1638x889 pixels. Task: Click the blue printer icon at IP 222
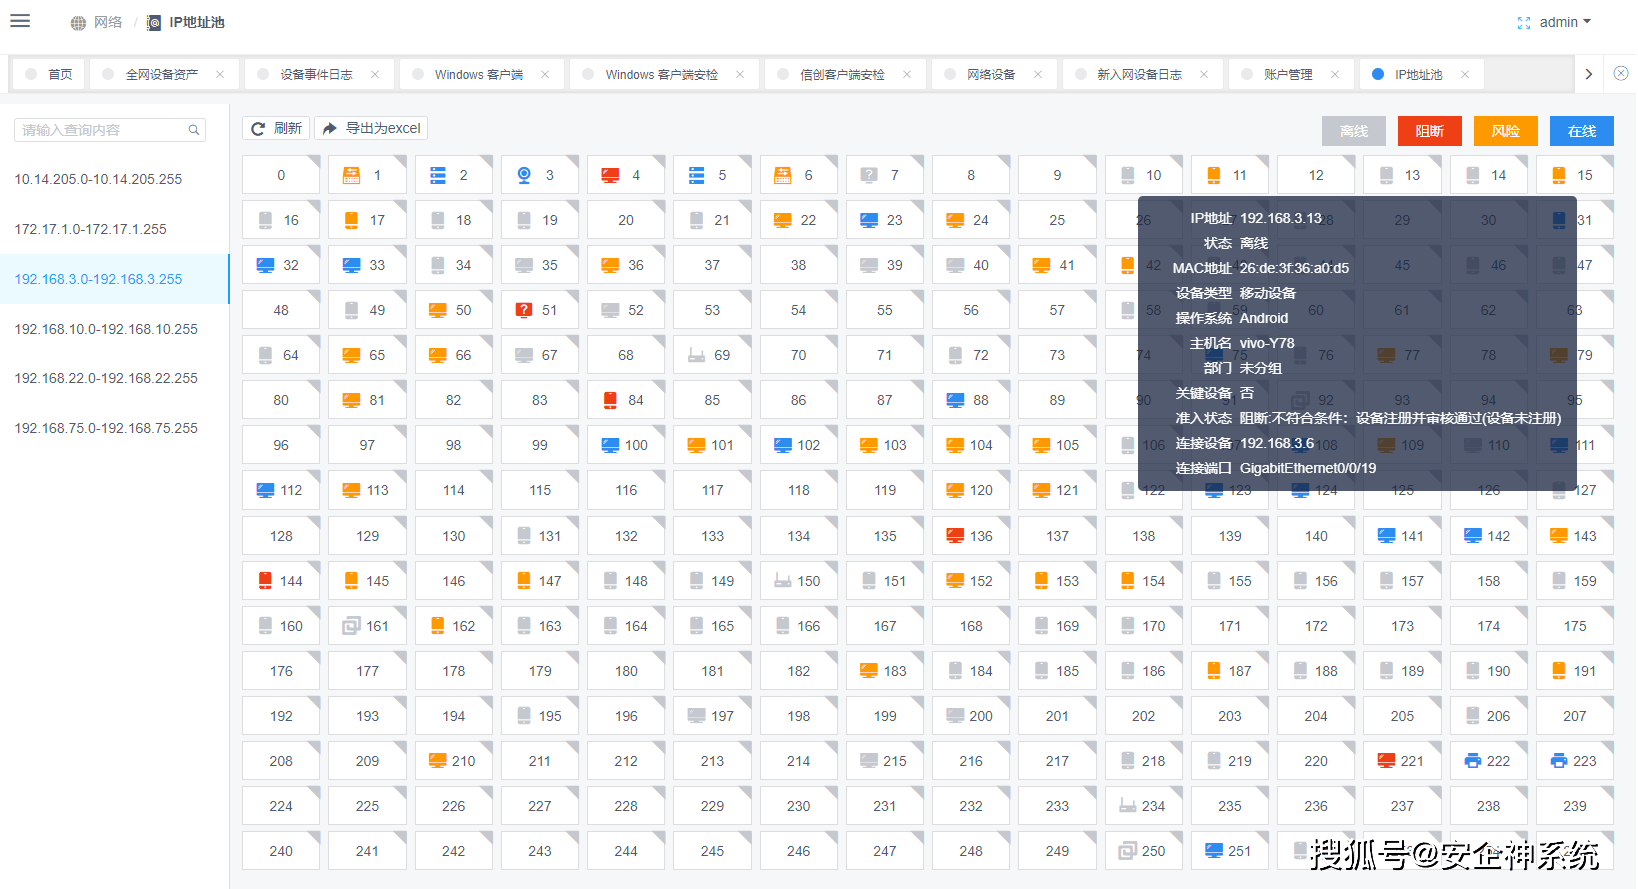[1473, 761]
